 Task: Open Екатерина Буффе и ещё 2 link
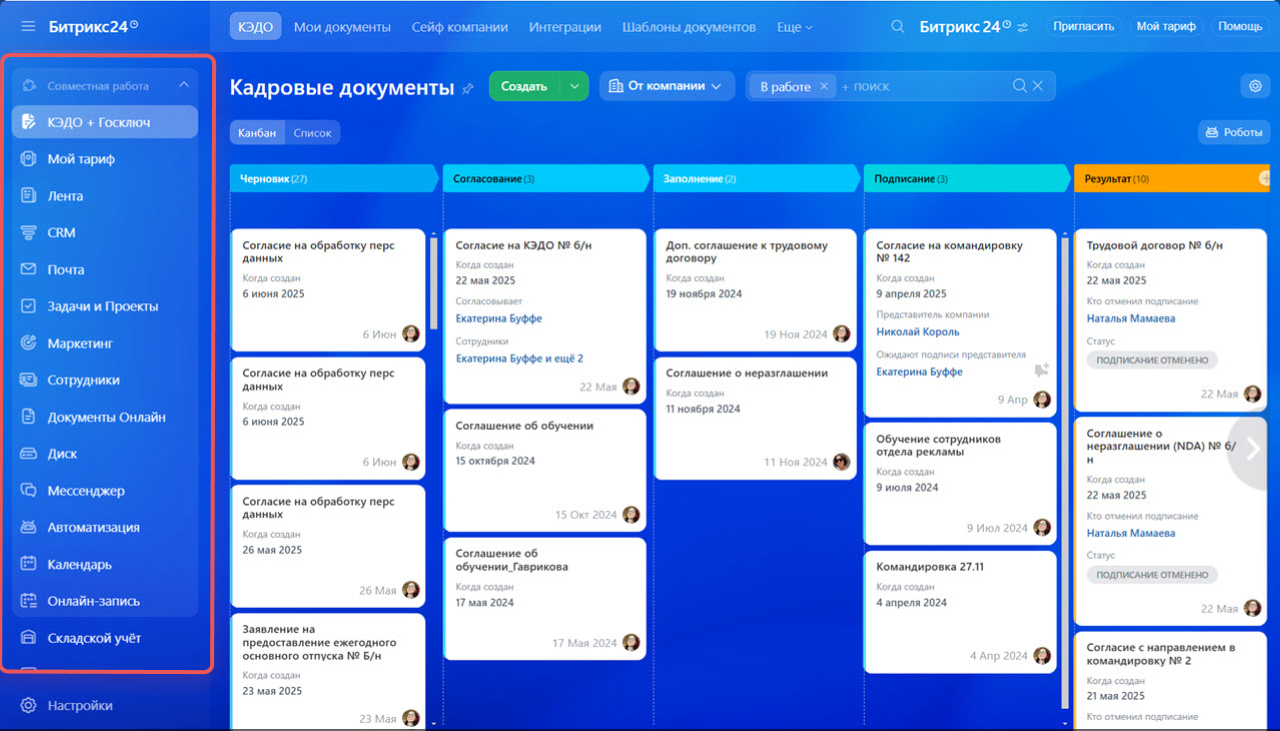pyautogui.click(x=519, y=358)
